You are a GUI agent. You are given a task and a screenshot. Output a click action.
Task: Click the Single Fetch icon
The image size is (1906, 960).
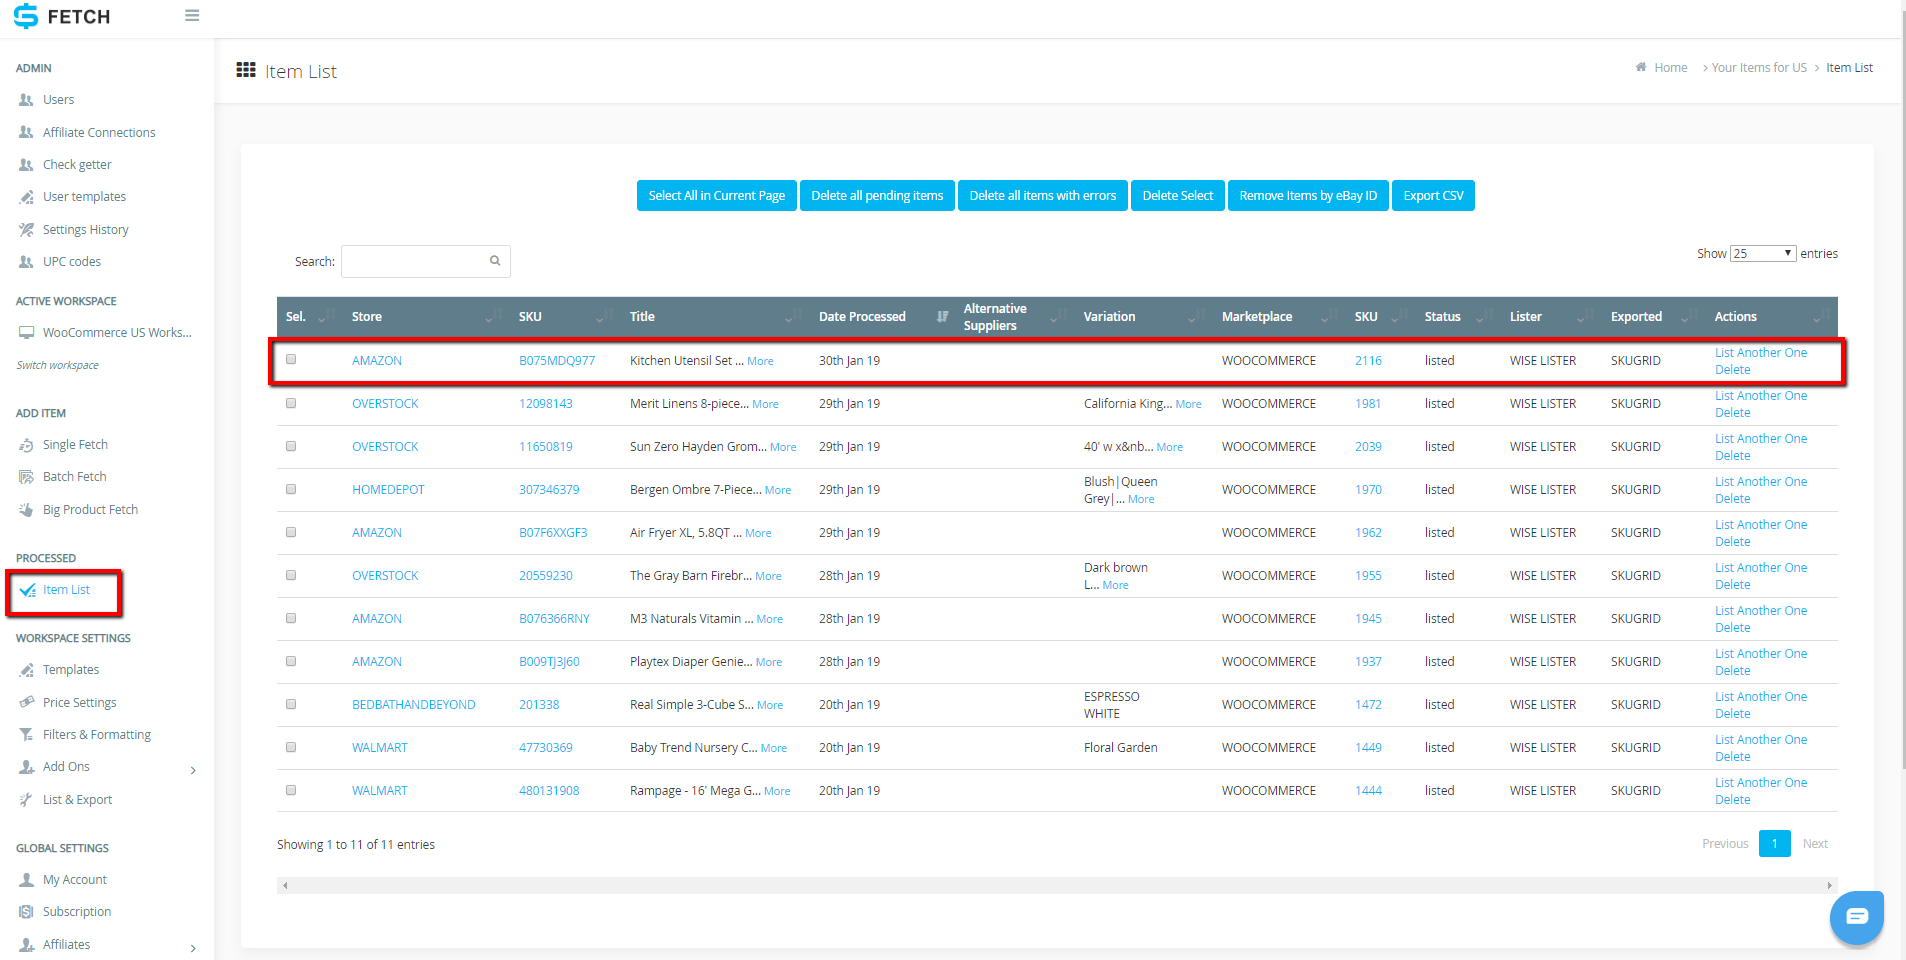tap(26, 445)
